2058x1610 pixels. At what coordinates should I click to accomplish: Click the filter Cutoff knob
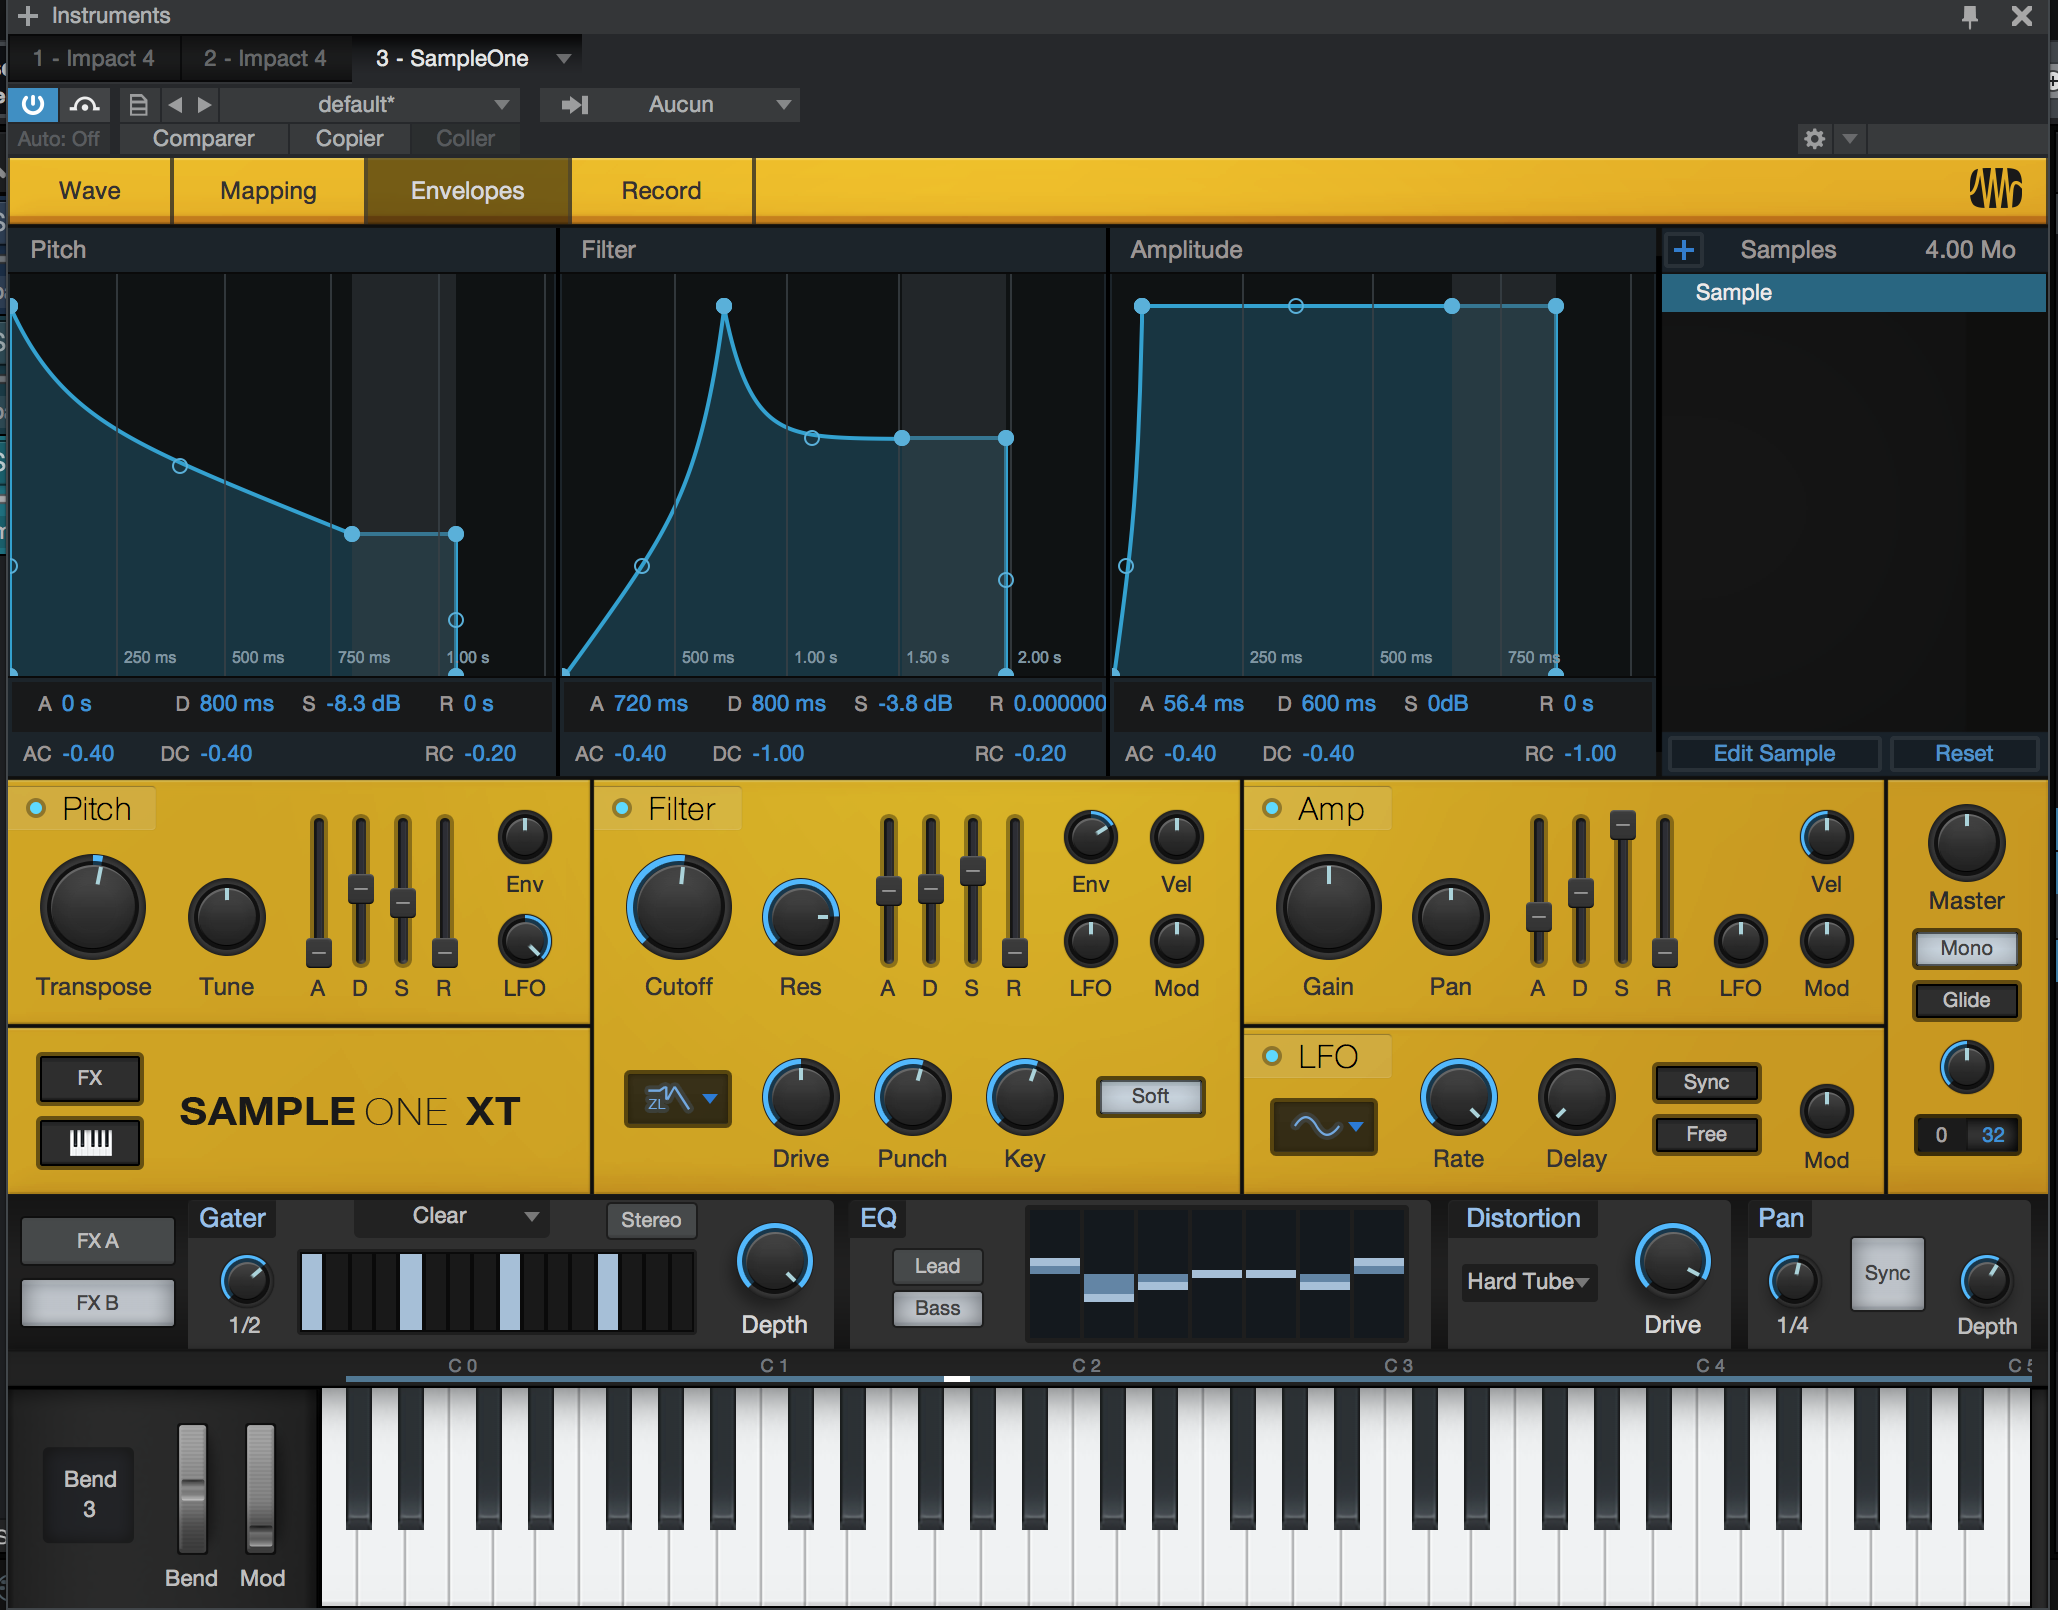(679, 907)
